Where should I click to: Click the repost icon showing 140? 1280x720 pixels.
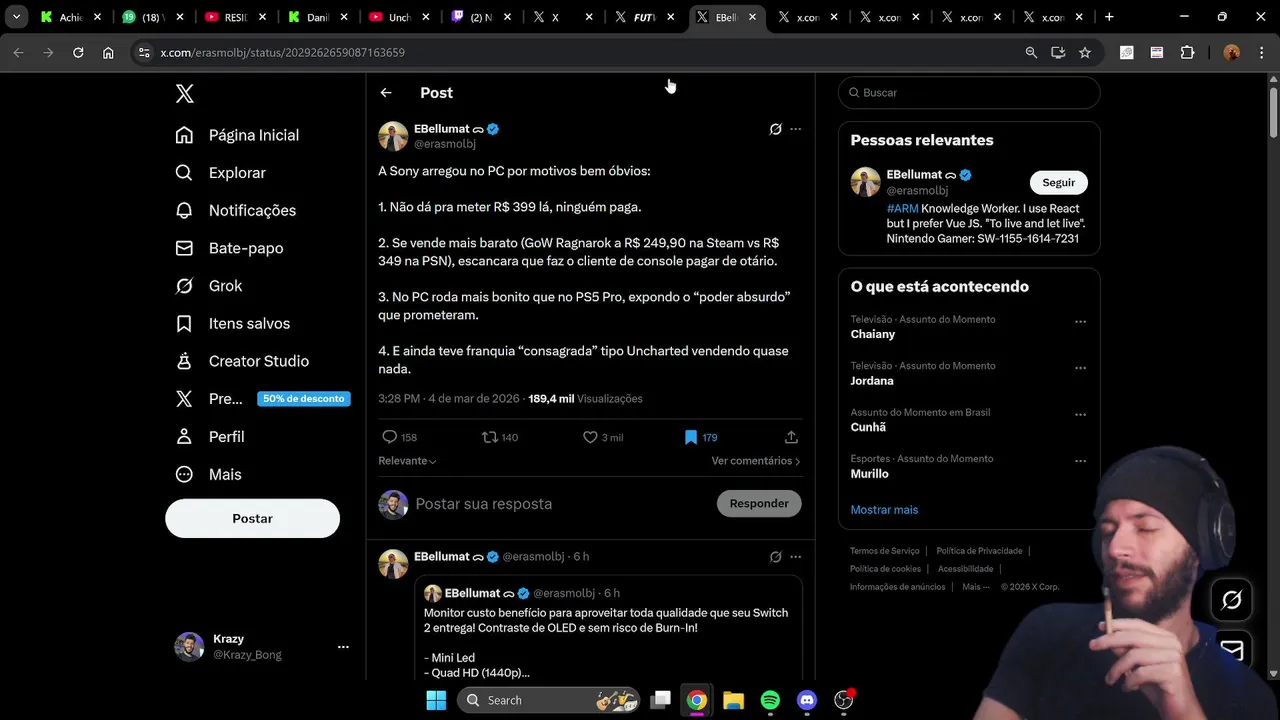(500, 437)
